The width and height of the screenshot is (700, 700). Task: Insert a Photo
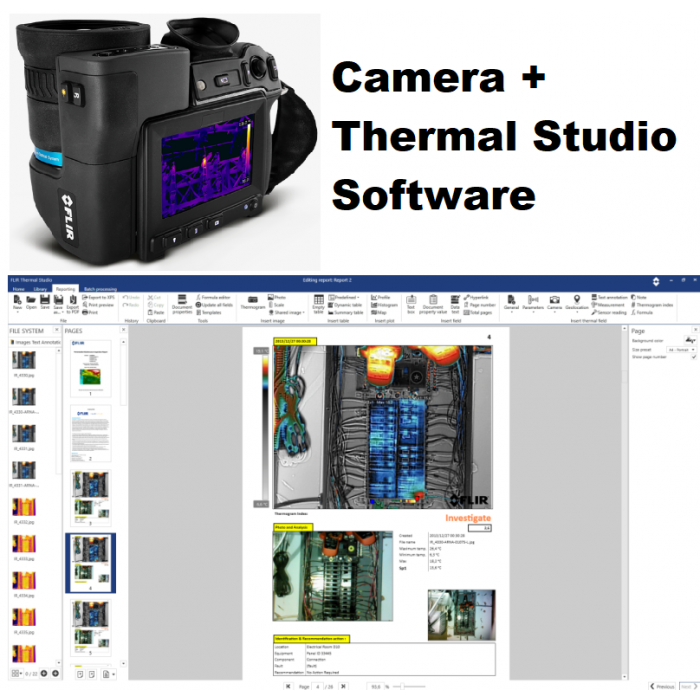point(277,297)
